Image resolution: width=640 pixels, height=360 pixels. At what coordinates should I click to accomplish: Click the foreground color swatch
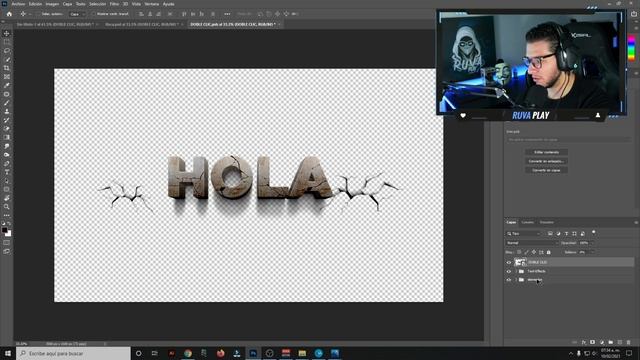tap(4, 230)
